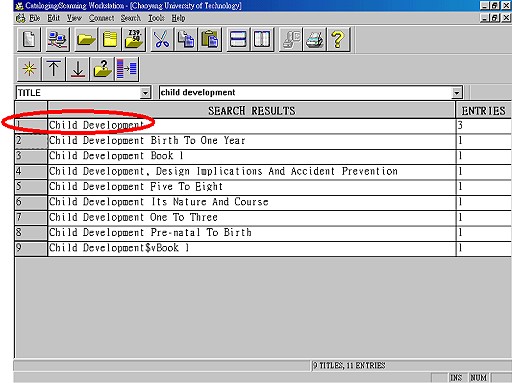Viewport: 512px width, 383px height.
Task: Open the Help menu
Action: pyautogui.click(x=178, y=18)
